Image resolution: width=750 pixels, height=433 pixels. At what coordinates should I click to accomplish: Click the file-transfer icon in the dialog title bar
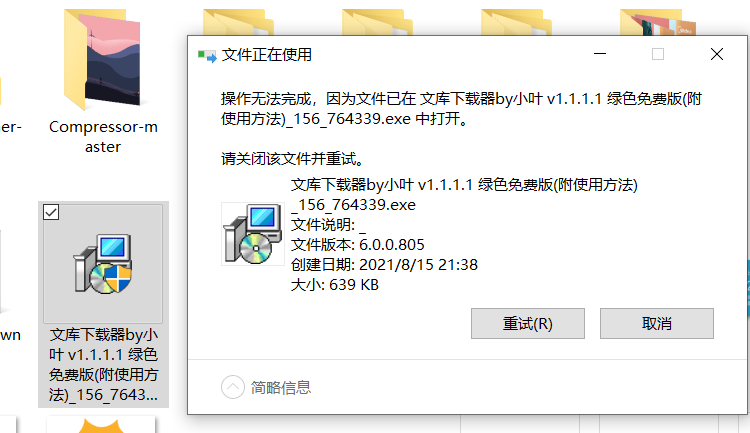pos(207,56)
